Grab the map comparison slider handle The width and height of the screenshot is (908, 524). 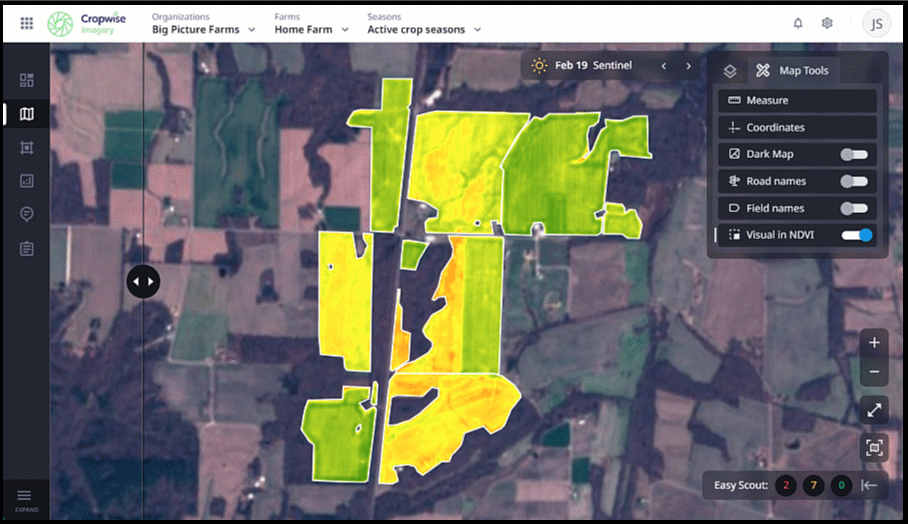[143, 281]
